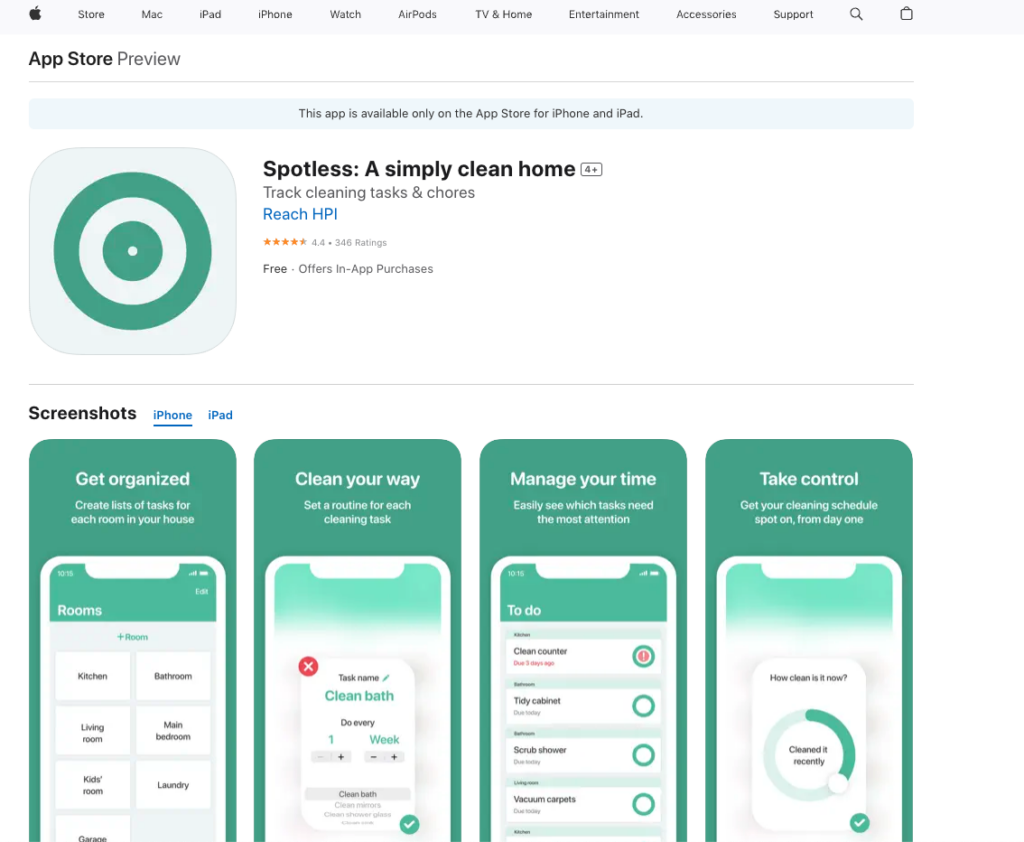Click the +Room add button
Image resolution: width=1024 pixels, height=842 pixels.
133,637
